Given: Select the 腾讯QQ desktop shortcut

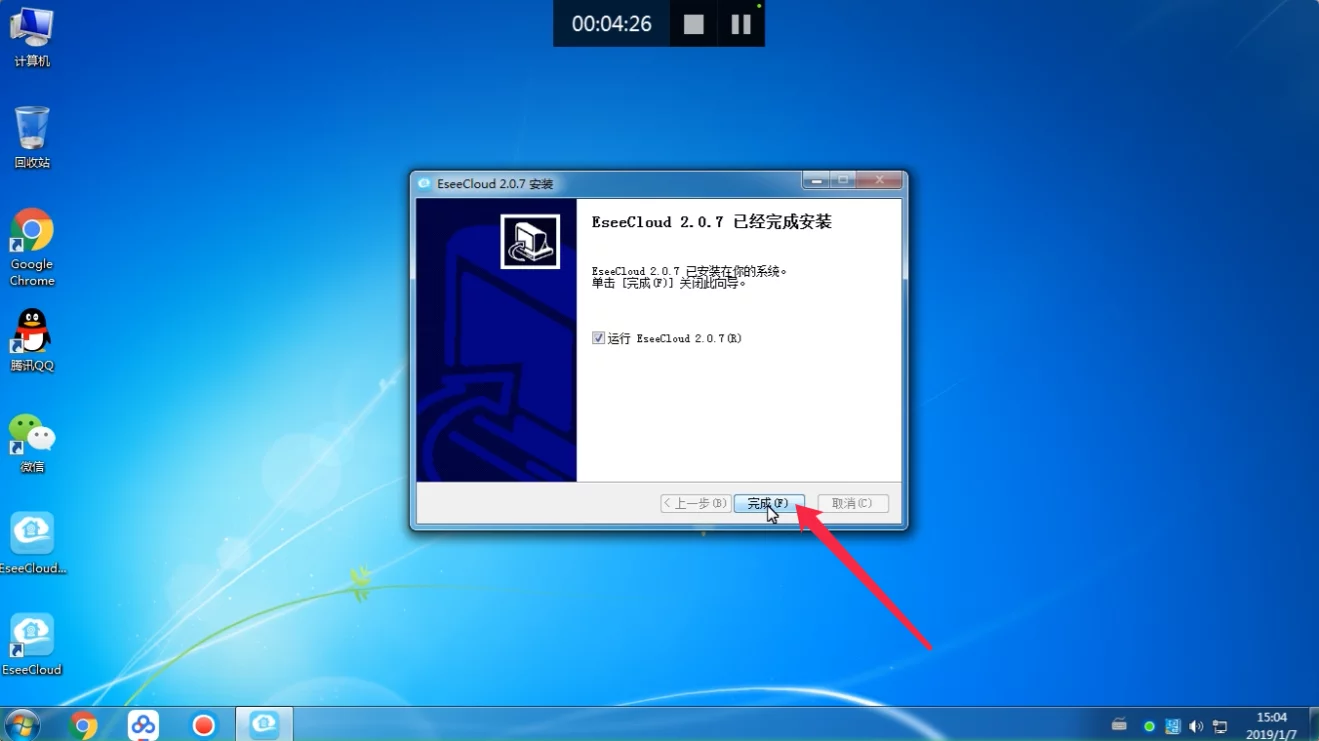Looking at the screenshot, I should [32, 340].
